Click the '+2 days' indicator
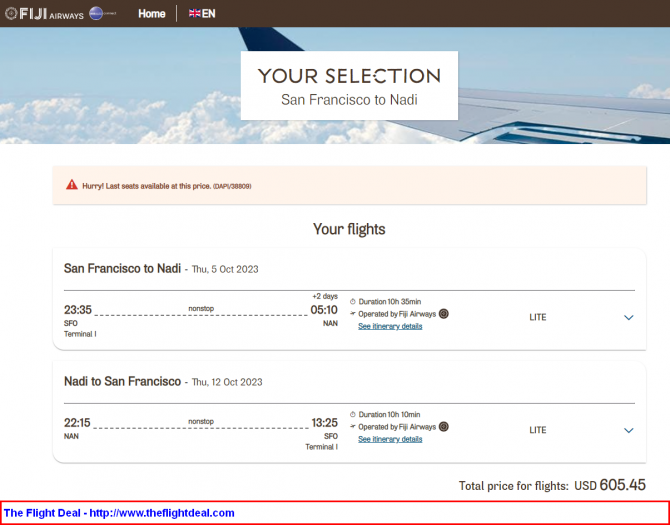Screen dimensions: 670x525 click(325, 296)
